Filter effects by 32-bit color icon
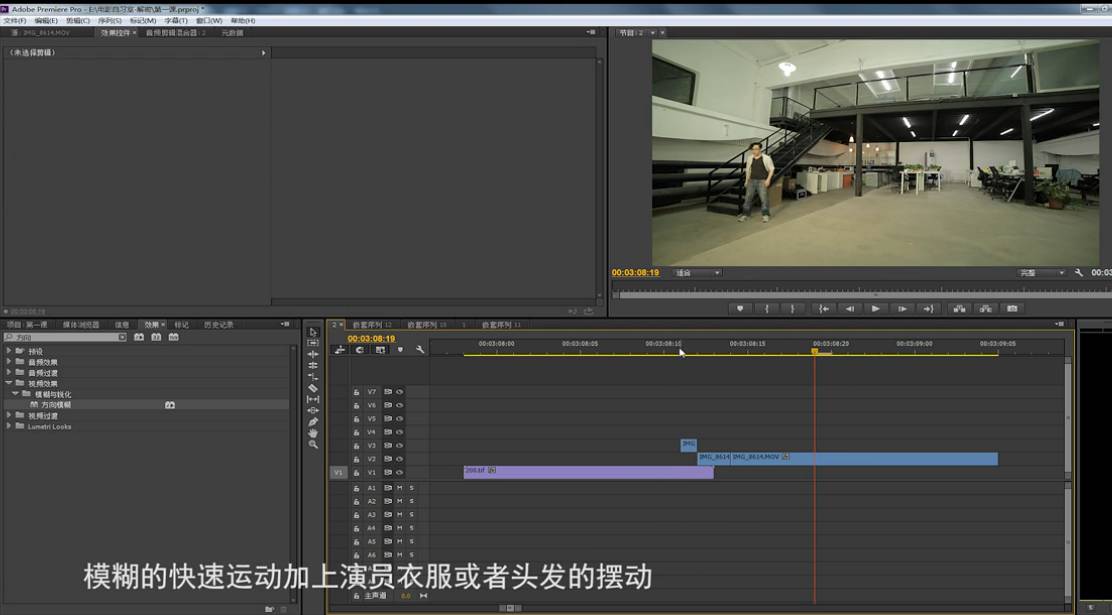Viewport: 1112px width, 615px height. tap(156, 337)
